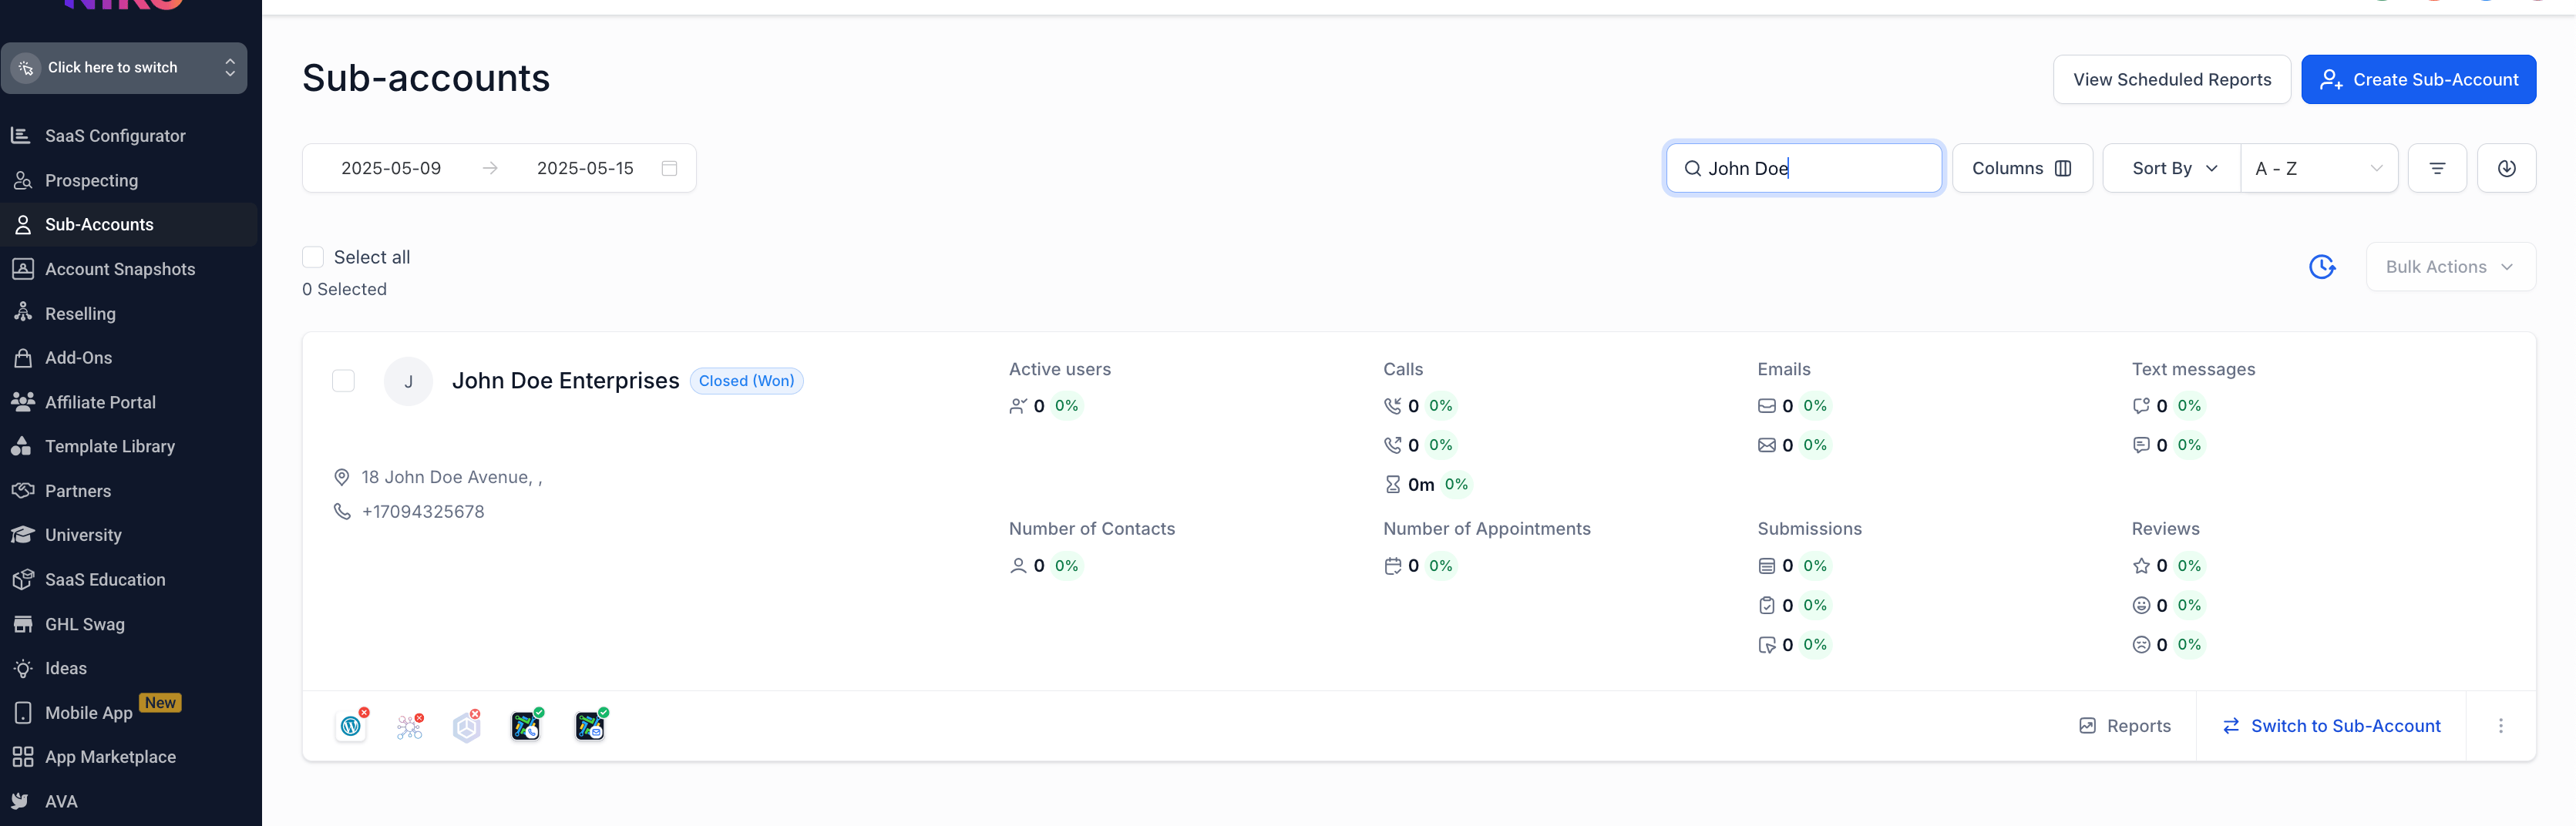The height and width of the screenshot is (826, 2576).
Task: Open the three-dot menu on the John Doe card
Action: coord(2501,726)
